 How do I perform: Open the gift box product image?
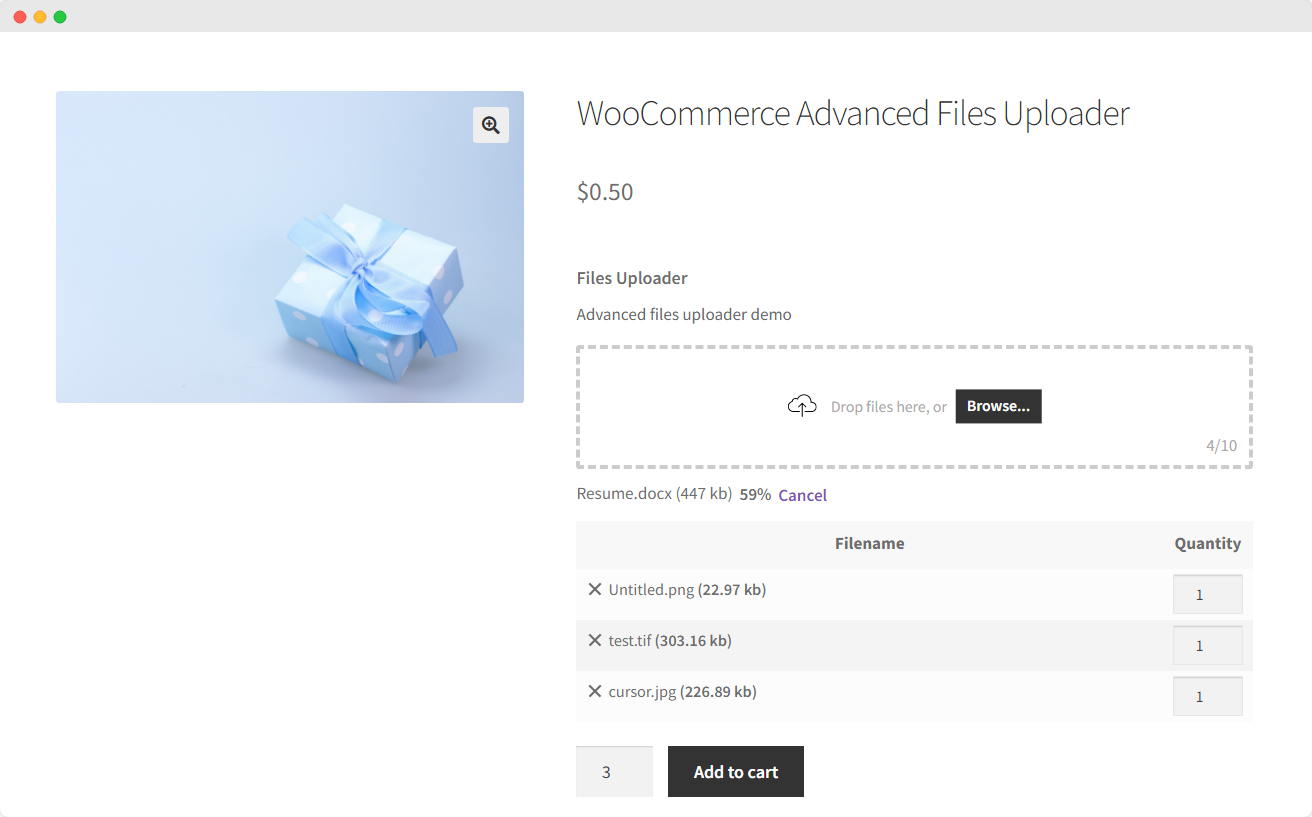290,247
